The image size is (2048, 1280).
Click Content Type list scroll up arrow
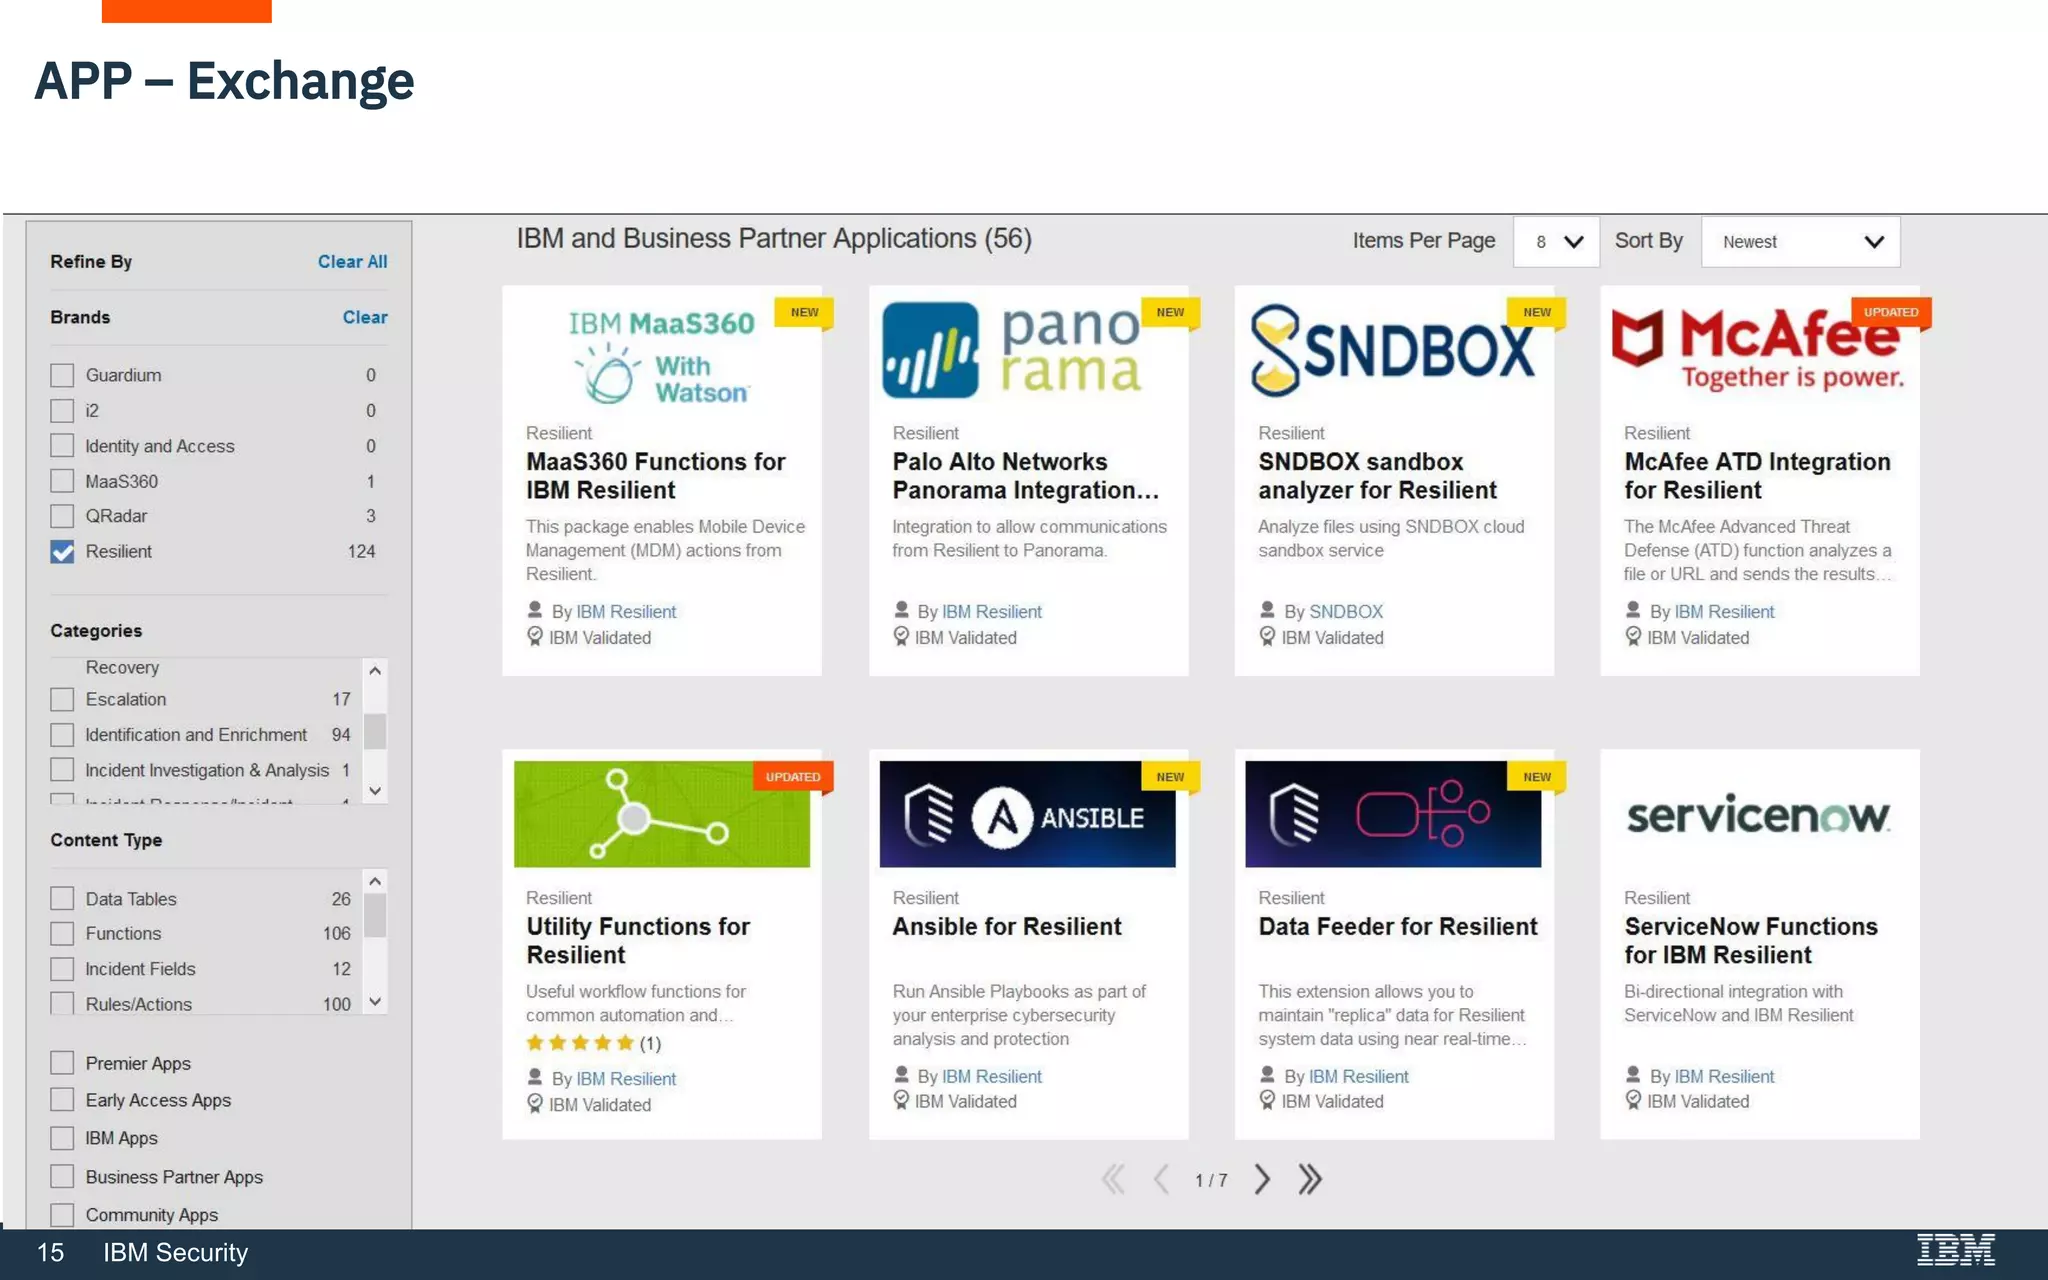click(375, 881)
